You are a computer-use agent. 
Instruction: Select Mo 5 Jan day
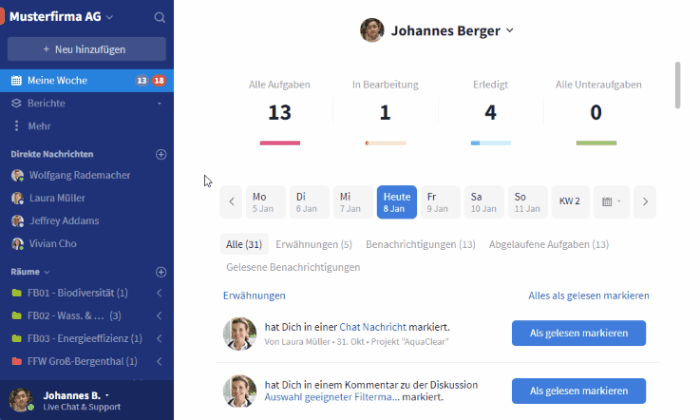[266, 202]
